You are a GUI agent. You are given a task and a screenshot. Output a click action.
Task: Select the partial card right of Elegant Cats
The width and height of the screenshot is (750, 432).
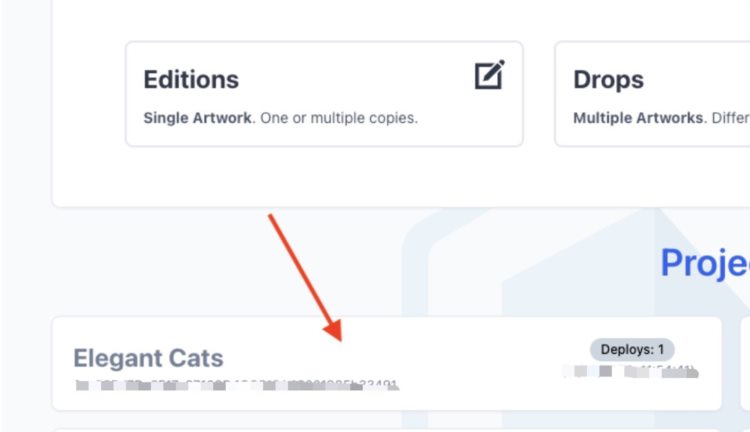[x=745, y=362]
